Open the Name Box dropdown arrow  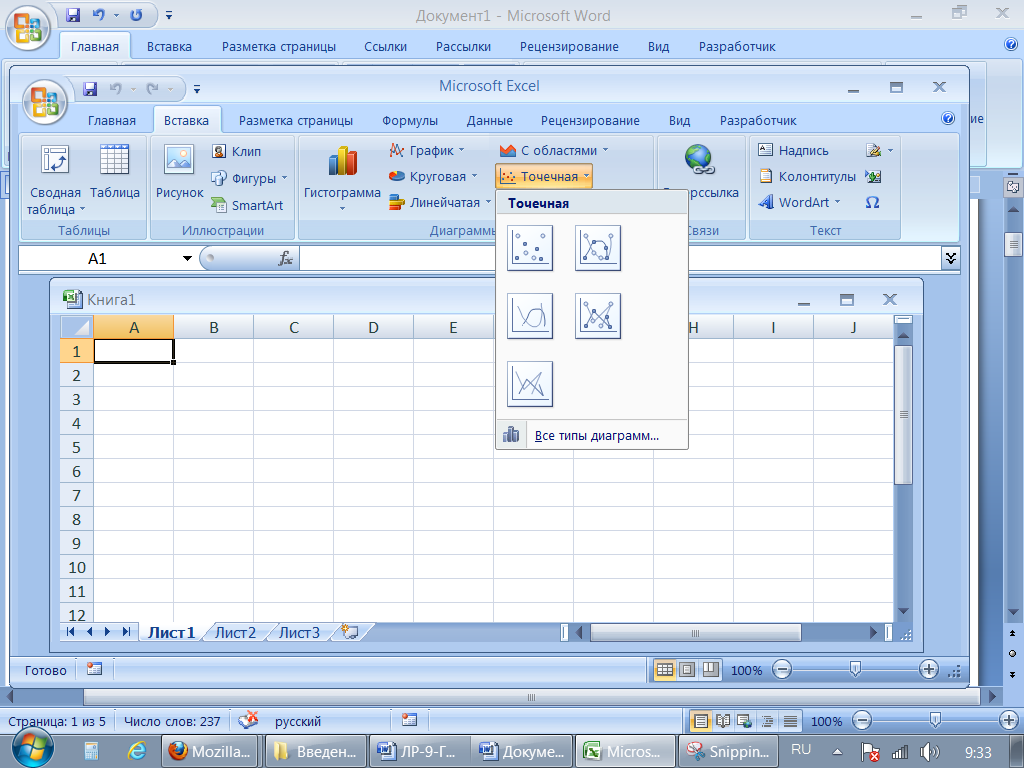click(x=187, y=259)
